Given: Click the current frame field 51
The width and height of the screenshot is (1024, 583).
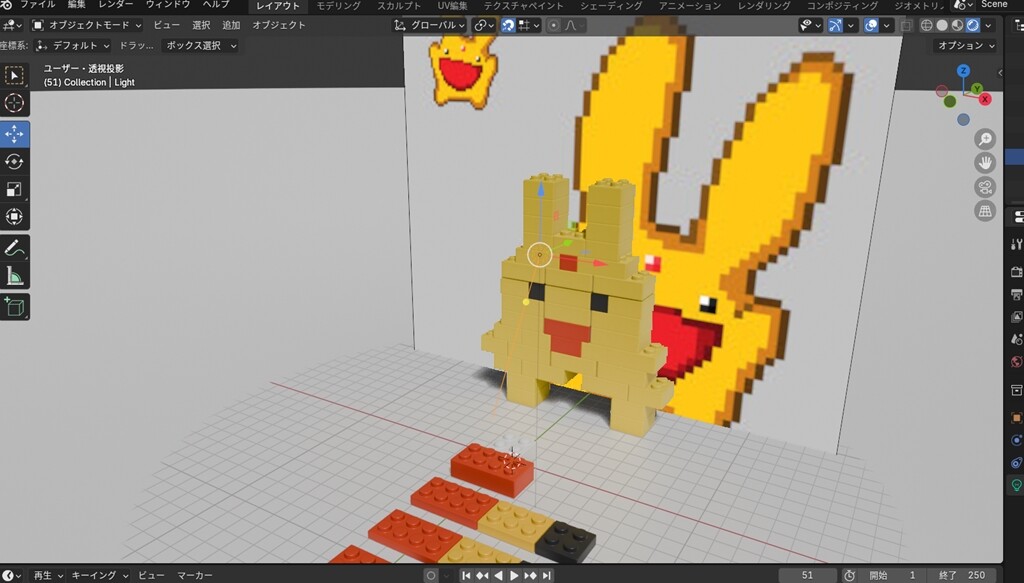Looking at the screenshot, I should point(807,575).
